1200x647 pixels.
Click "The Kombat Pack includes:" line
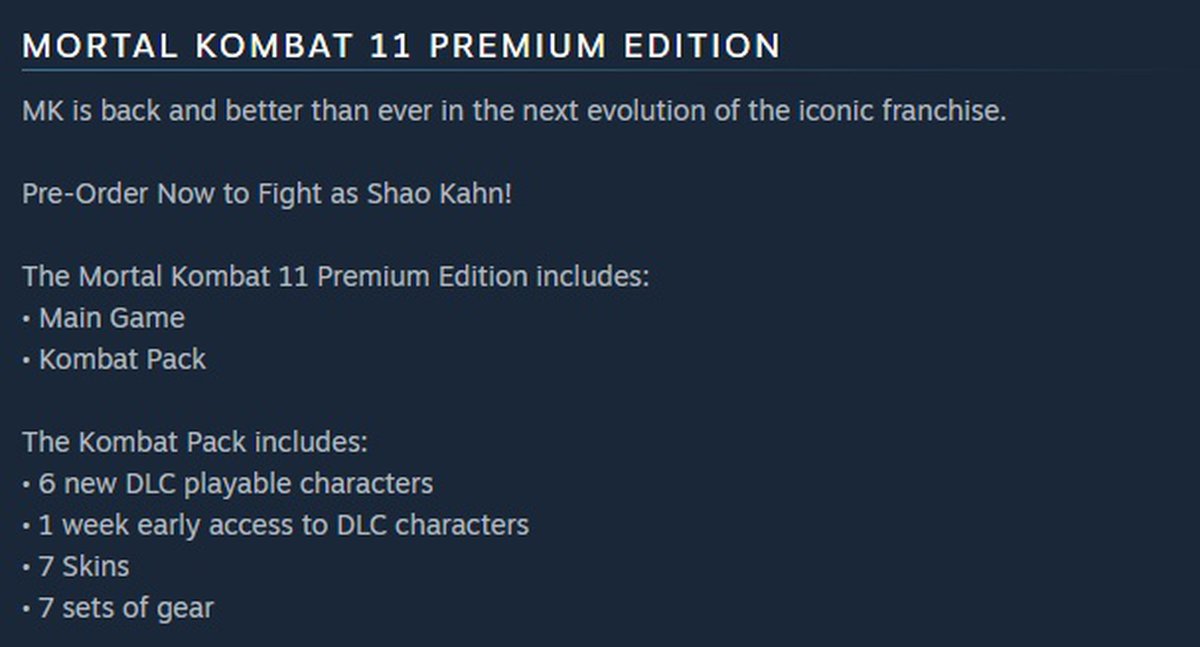pos(195,442)
